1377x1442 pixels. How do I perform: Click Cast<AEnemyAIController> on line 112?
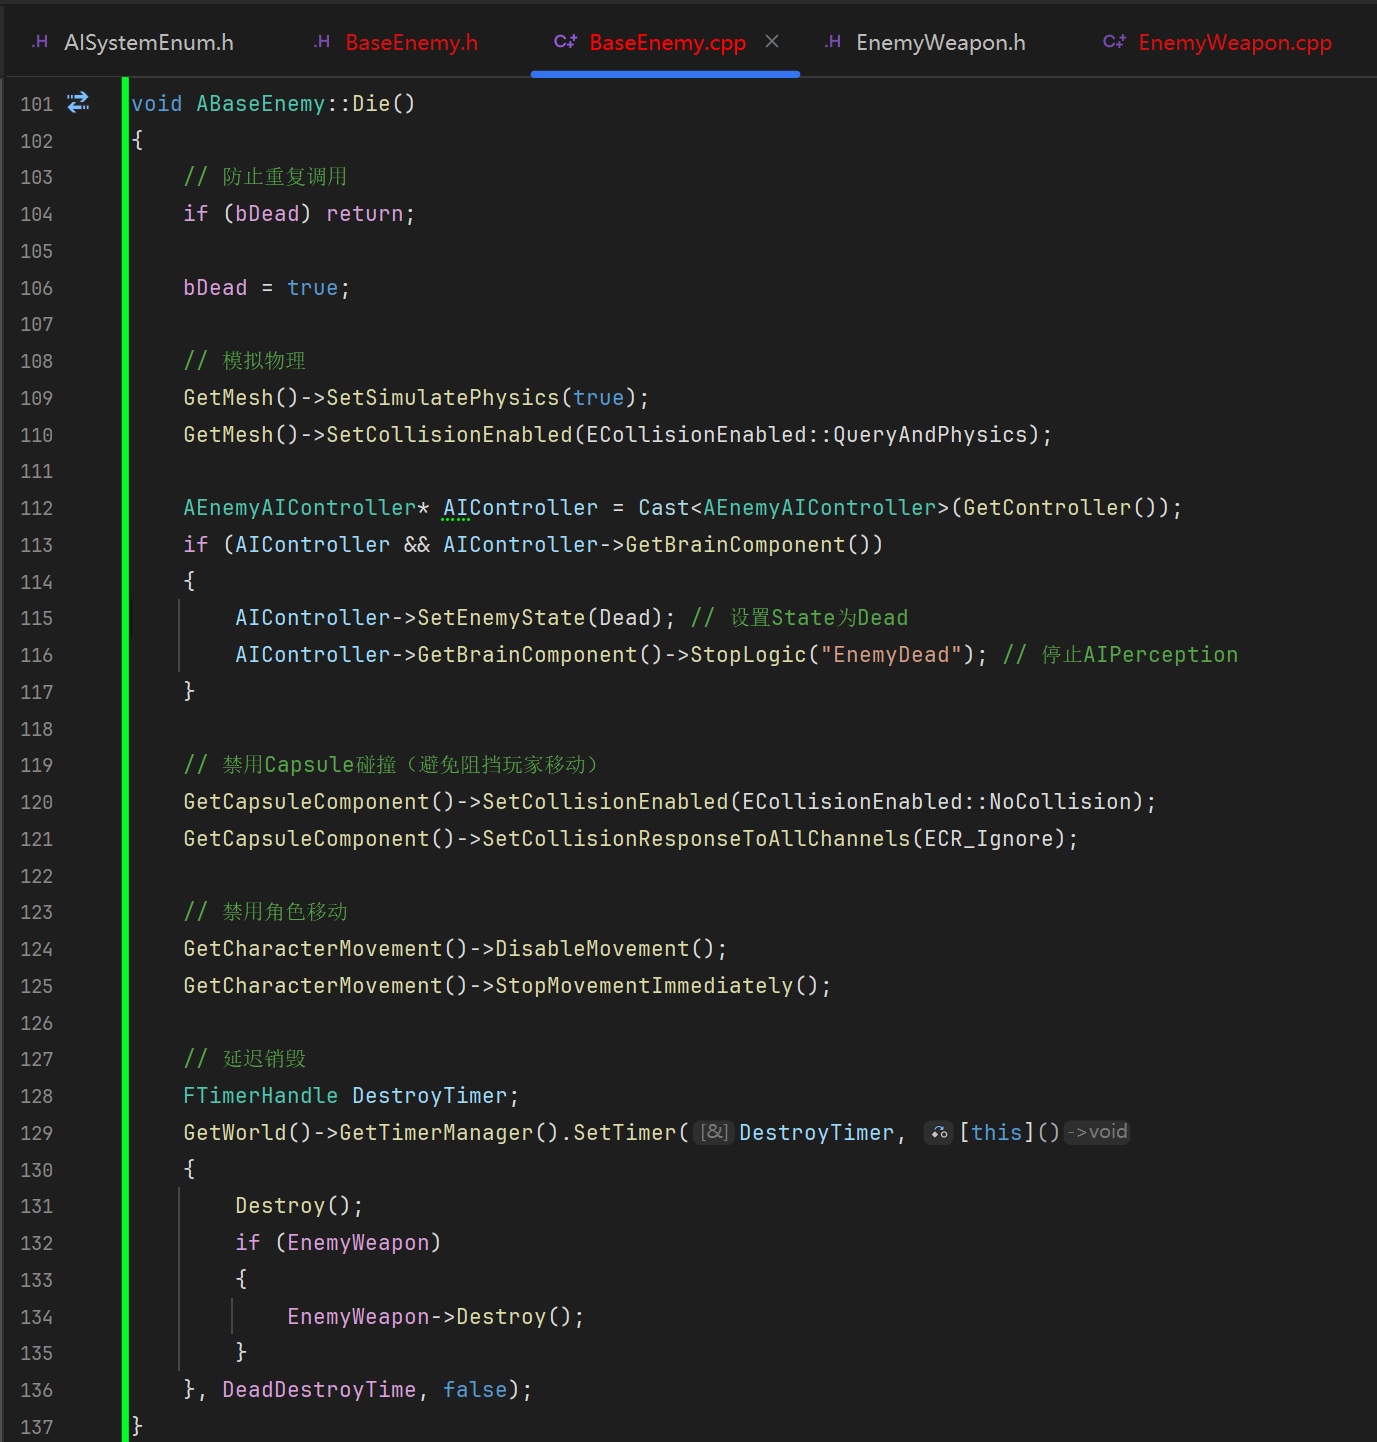(x=794, y=508)
